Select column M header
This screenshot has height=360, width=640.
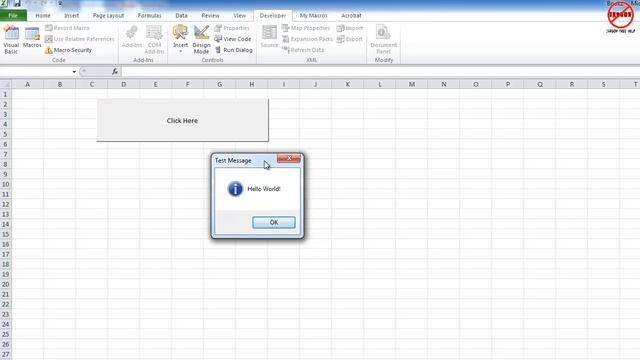(x=412, y=84)
